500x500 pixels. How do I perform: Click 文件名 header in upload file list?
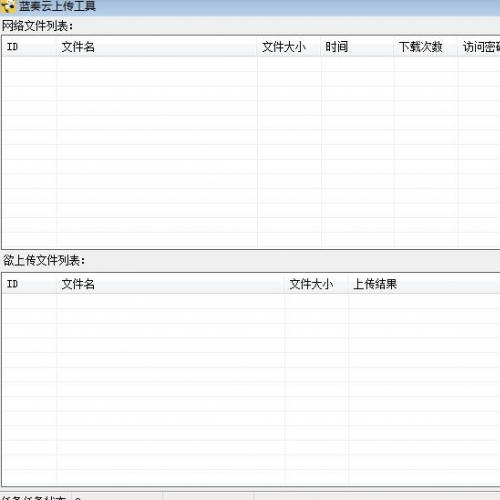tap(170, 284)
